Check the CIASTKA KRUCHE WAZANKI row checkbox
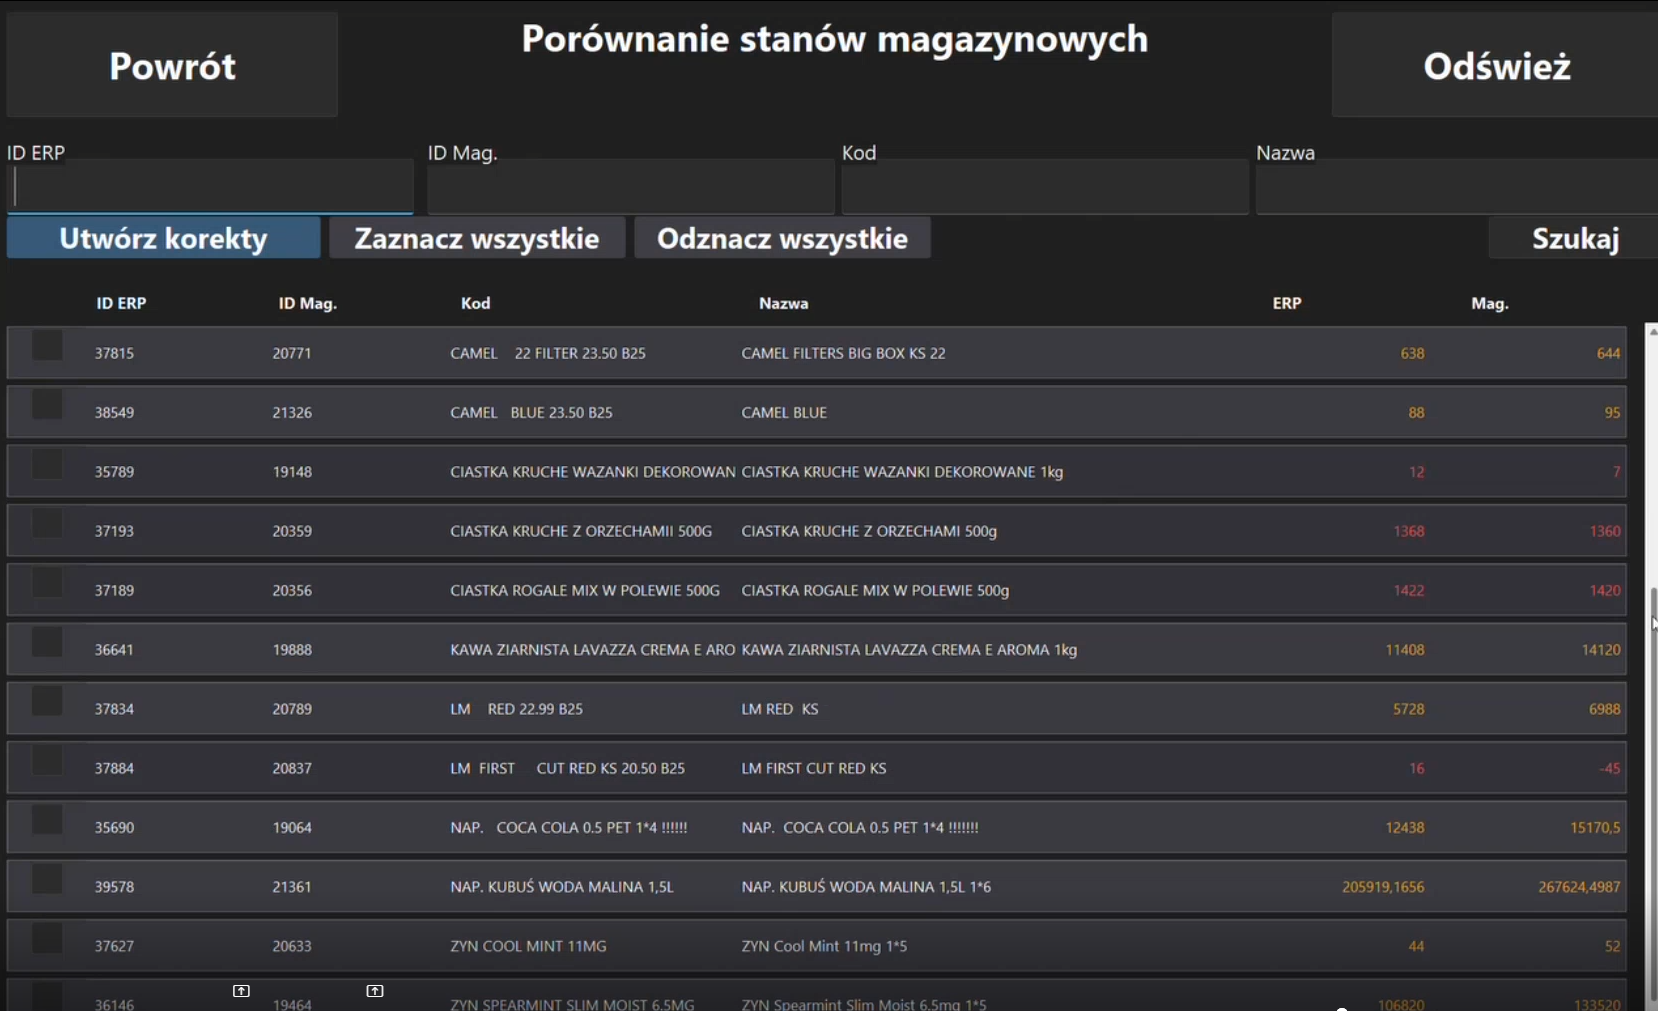 [47, 464]
